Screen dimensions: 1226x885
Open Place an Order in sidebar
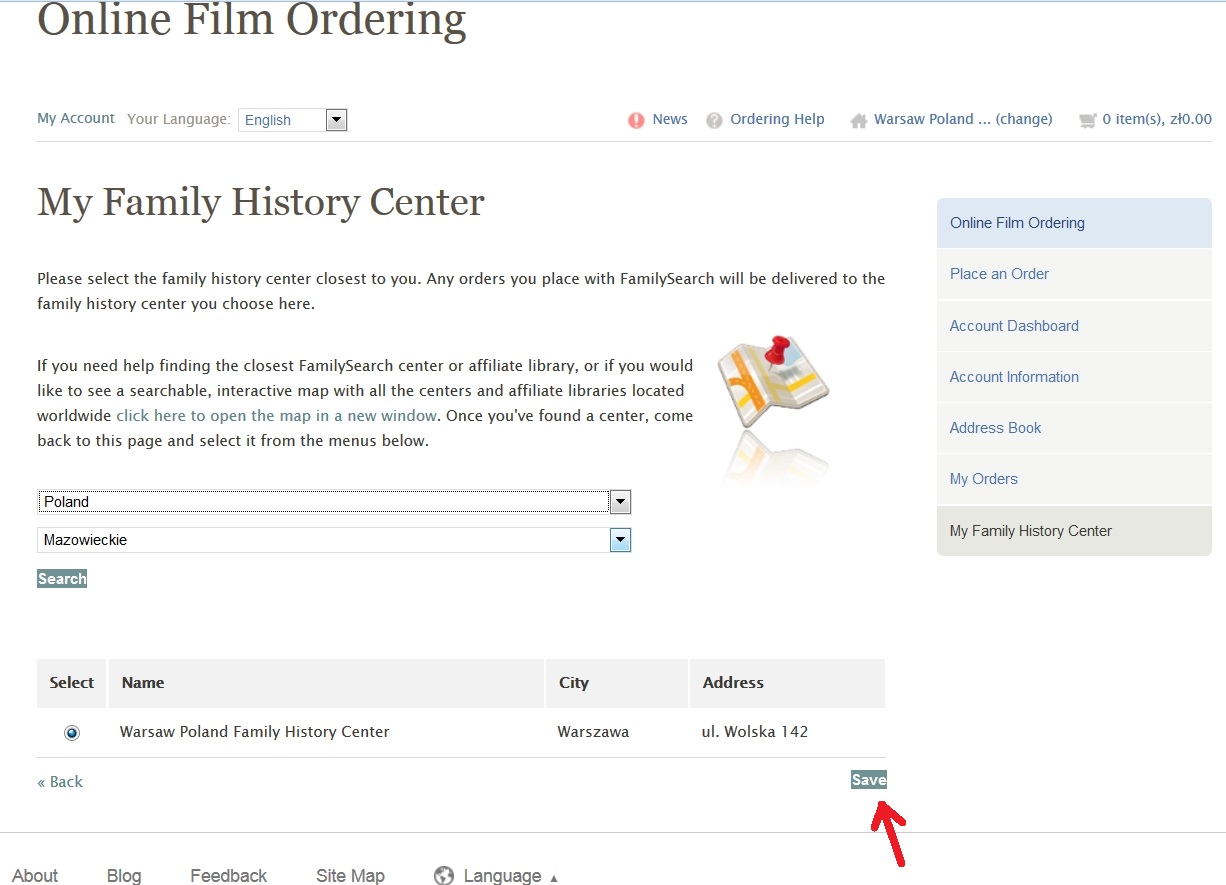click(x=999, y=274)
